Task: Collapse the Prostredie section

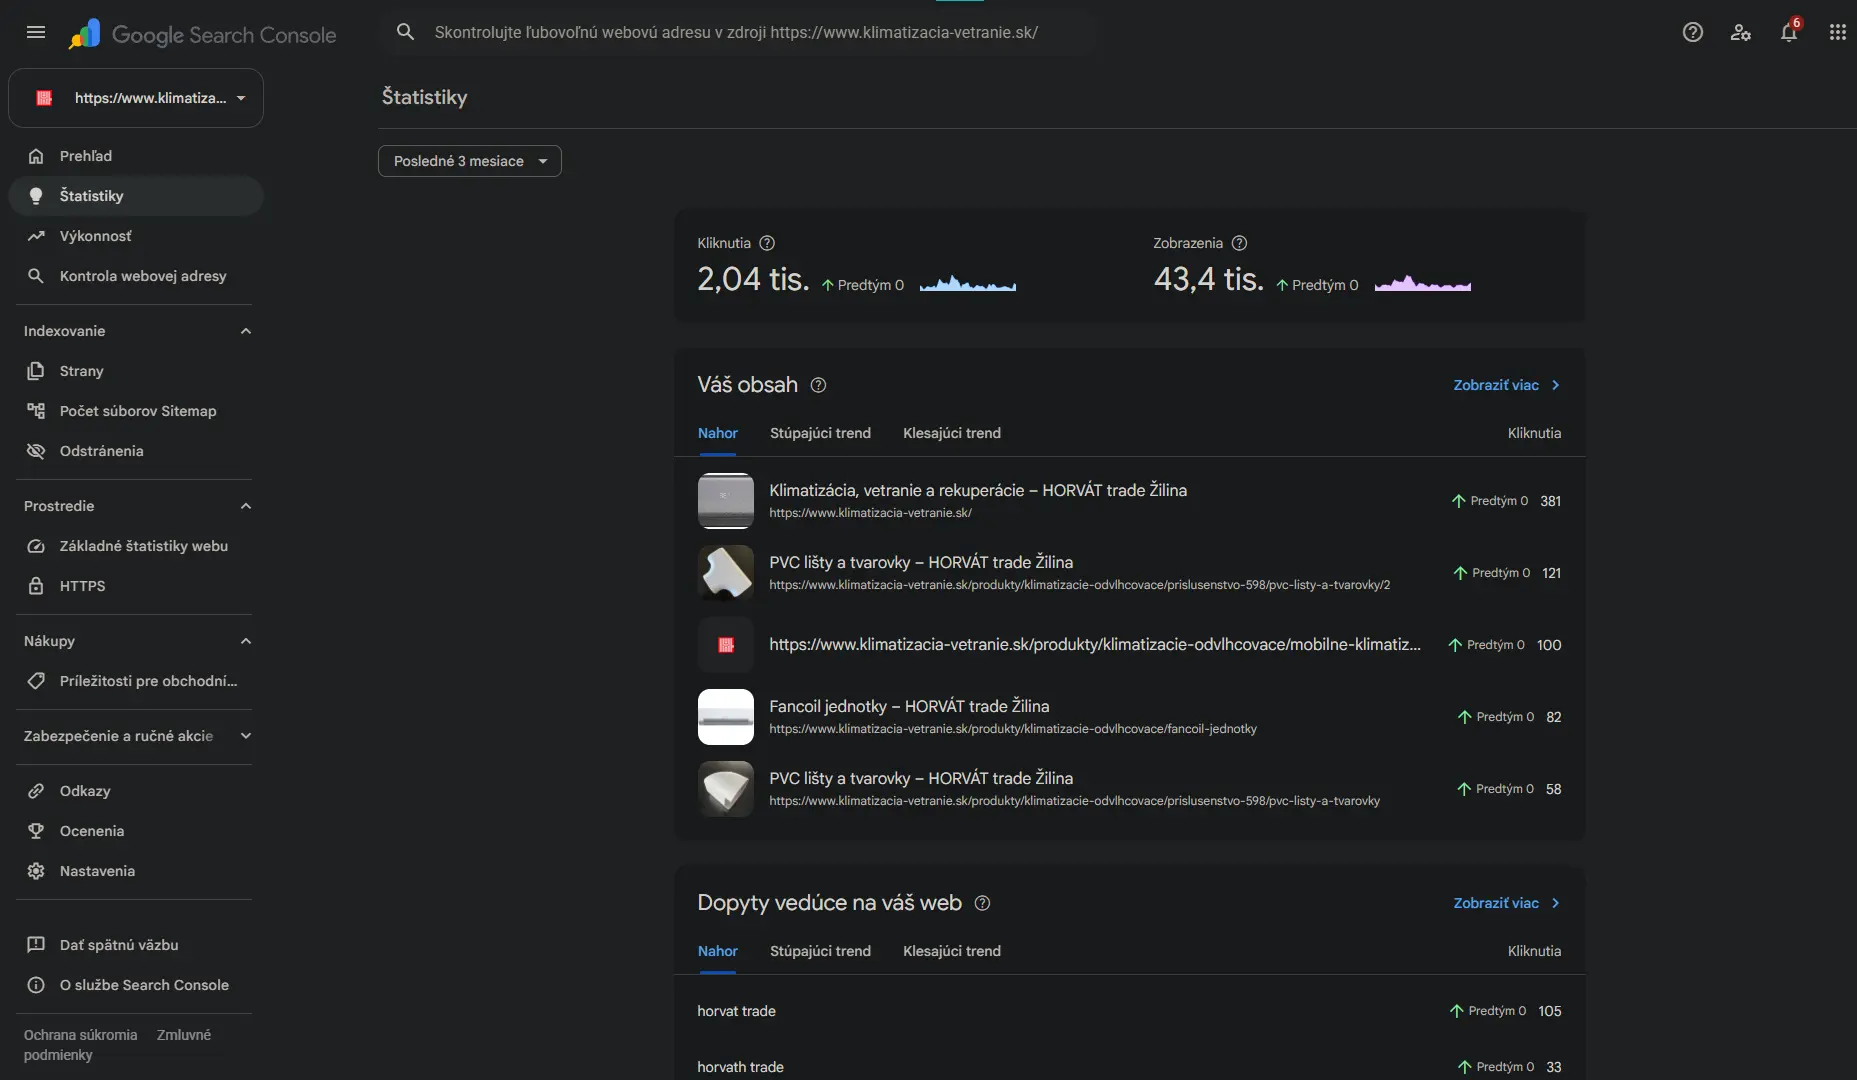Action: tap(246, 506)
